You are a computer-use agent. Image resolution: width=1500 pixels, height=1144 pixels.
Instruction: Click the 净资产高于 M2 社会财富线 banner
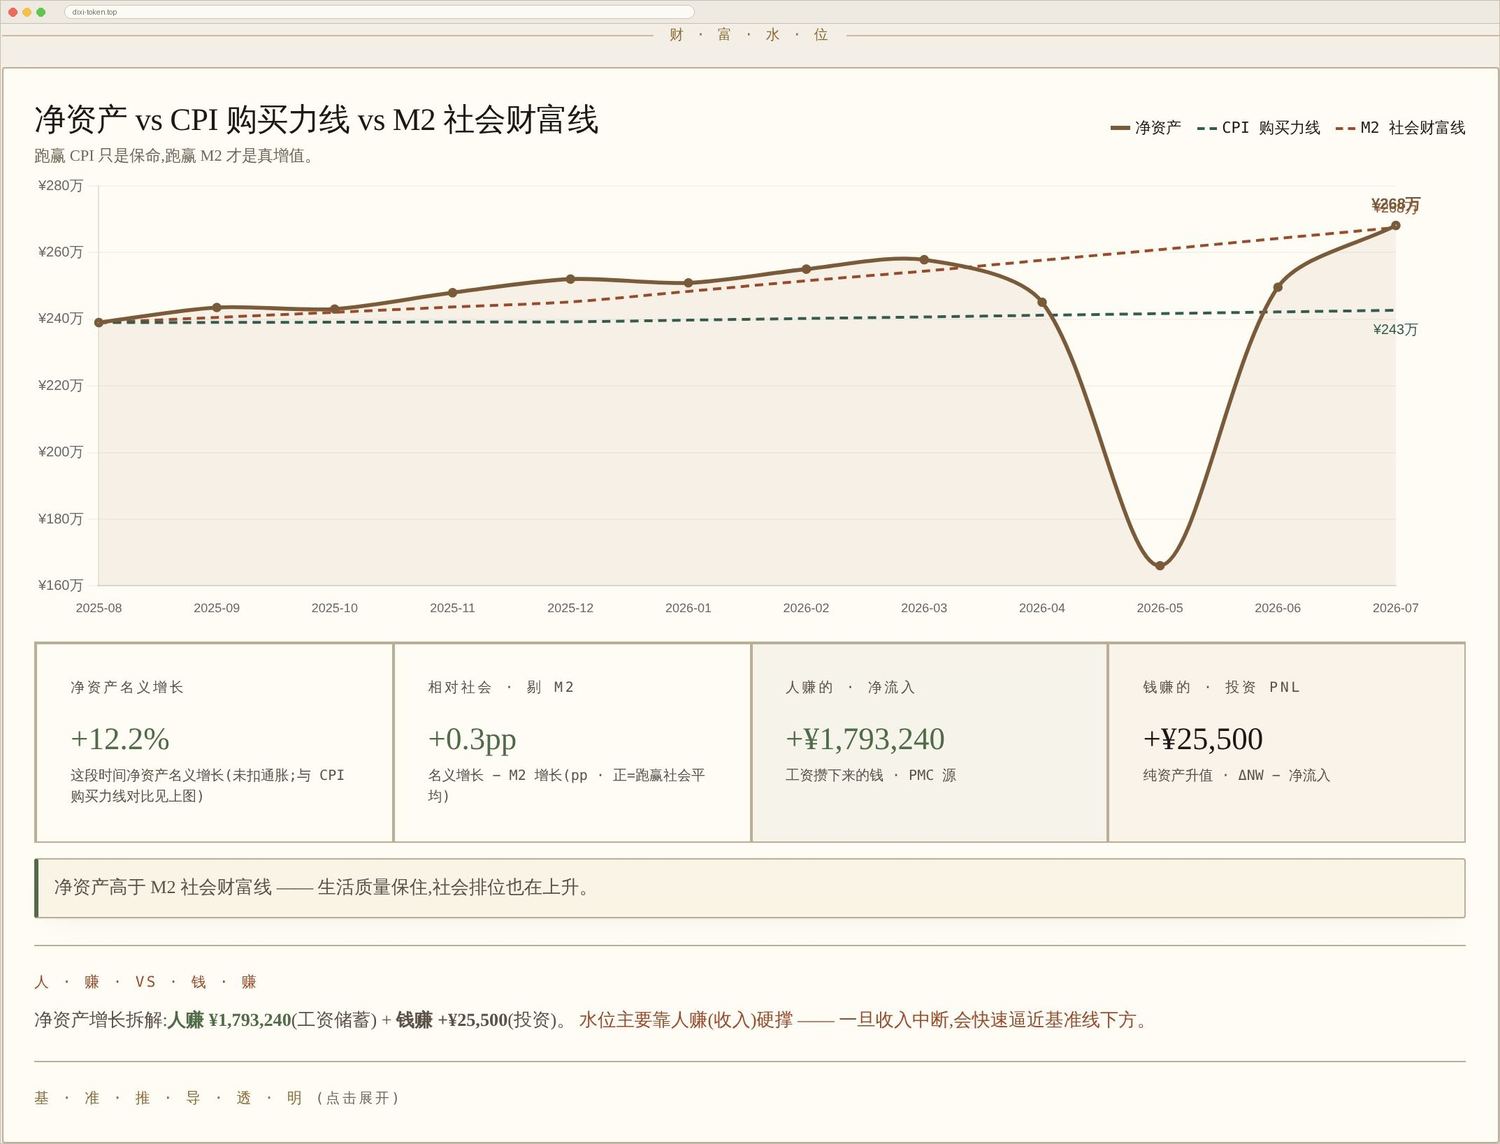[750, 888]
